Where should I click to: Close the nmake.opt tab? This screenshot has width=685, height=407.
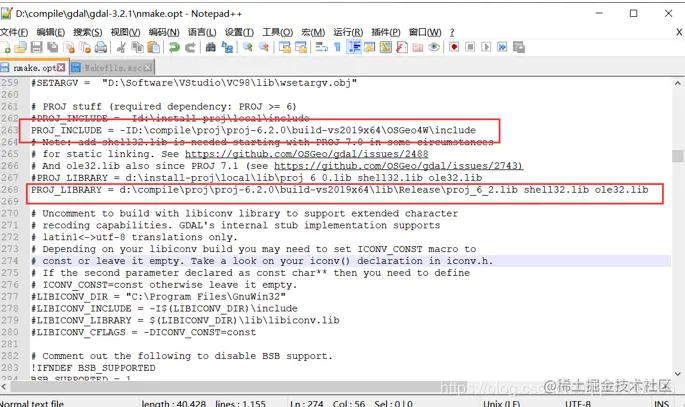click(x=61, y=68)
